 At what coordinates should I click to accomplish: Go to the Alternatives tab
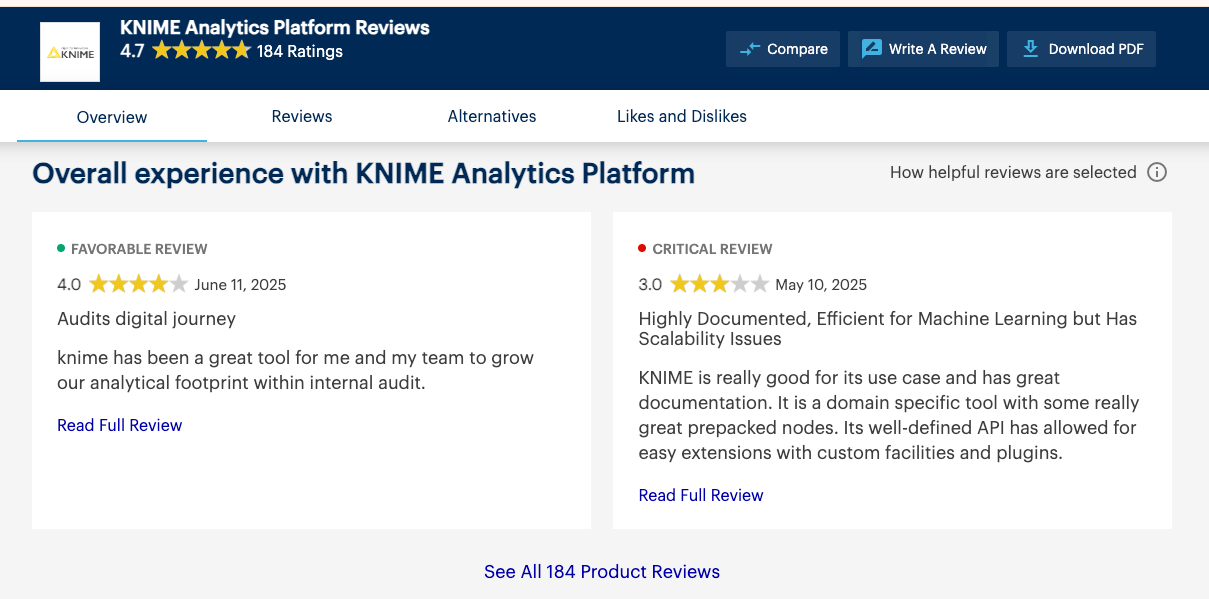pos(492,116)
